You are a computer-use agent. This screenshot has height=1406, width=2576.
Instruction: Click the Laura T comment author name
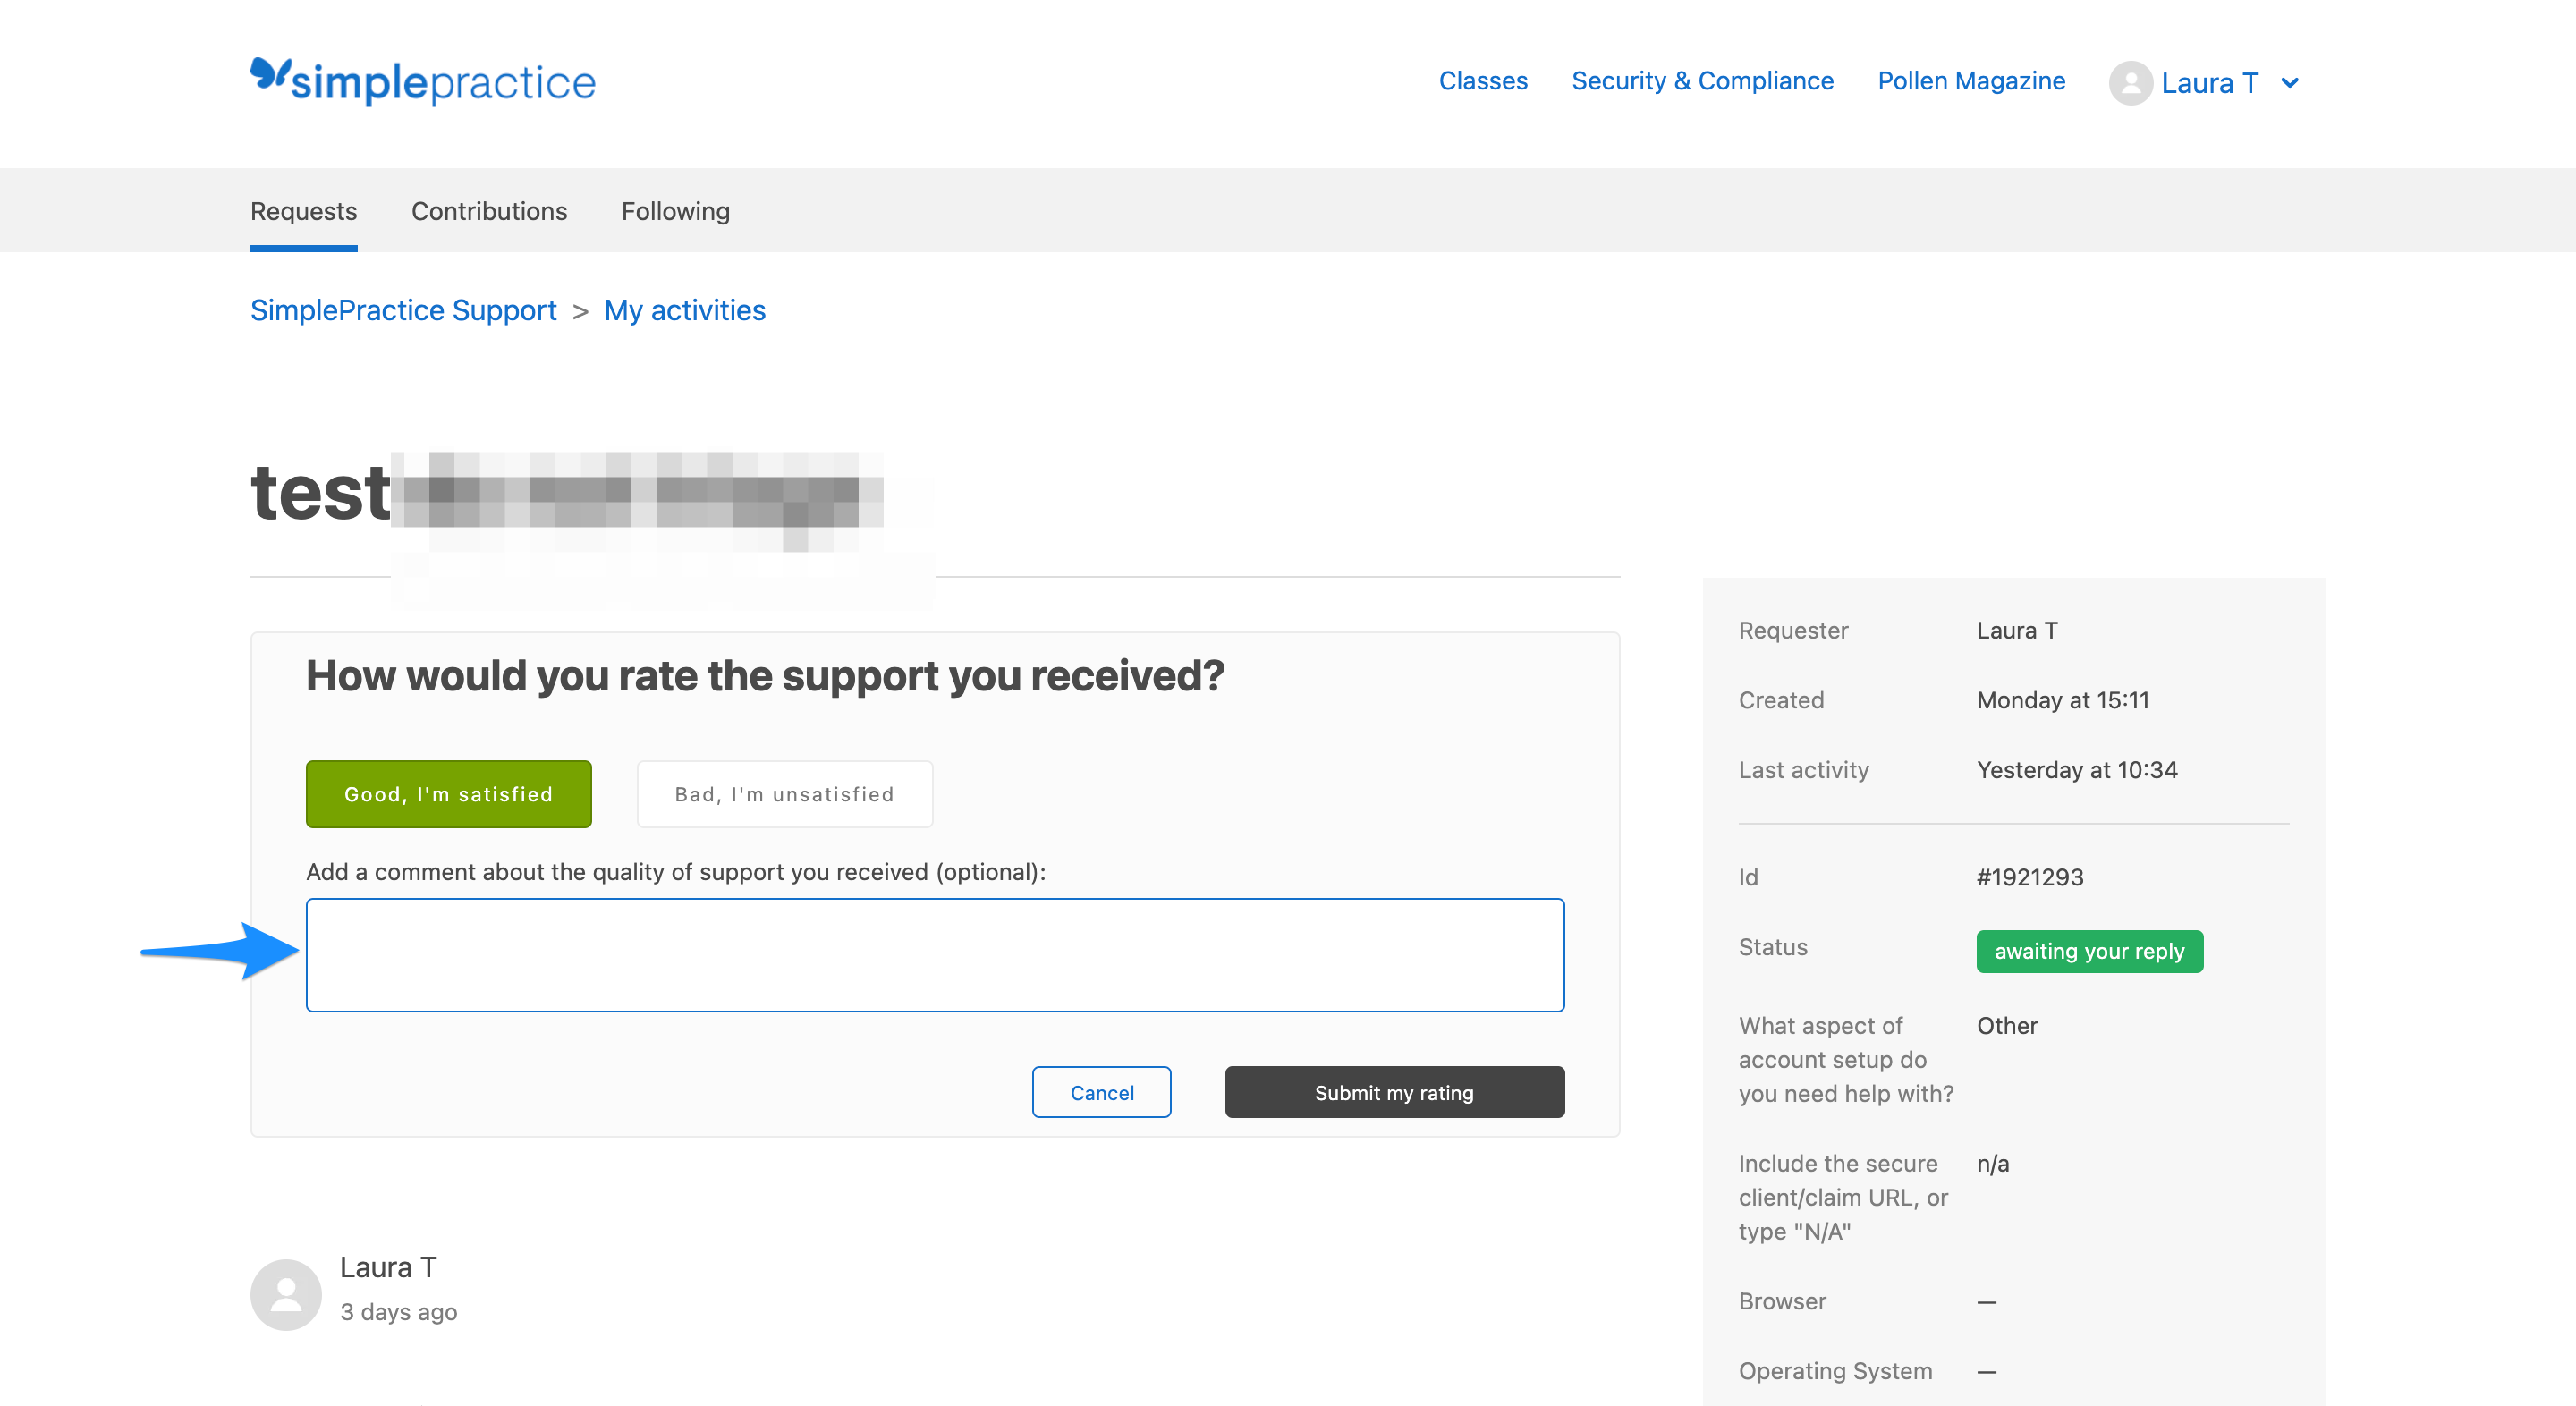point(388,1267)
